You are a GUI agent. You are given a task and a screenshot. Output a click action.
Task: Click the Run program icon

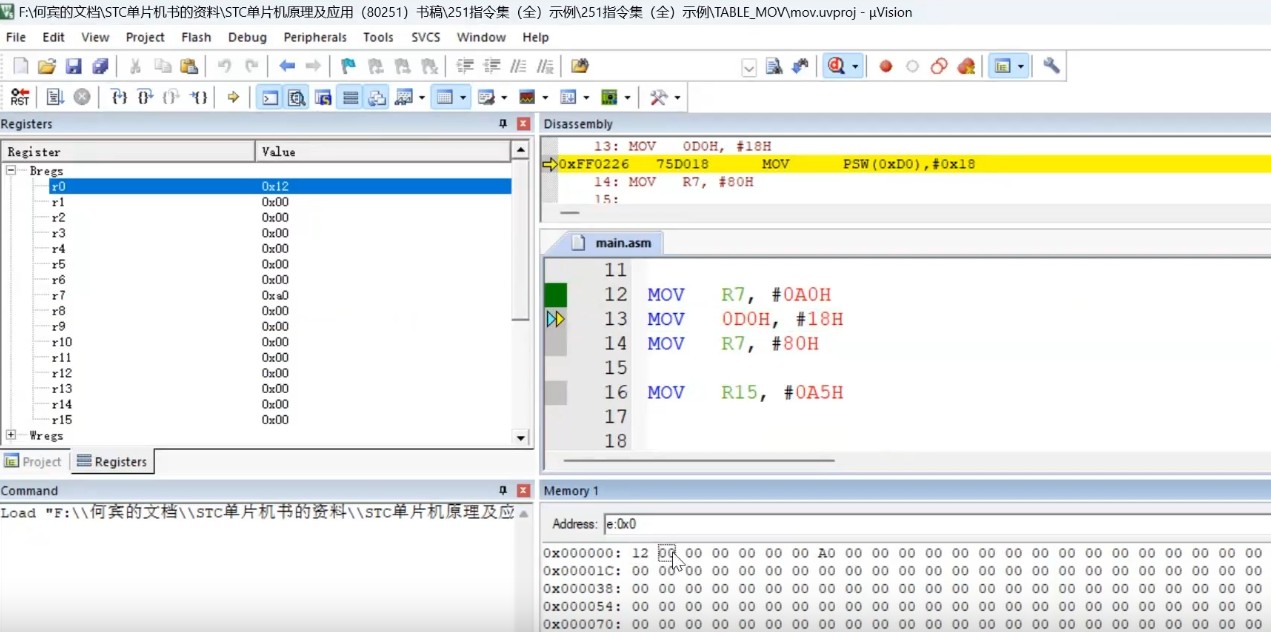(x=55, y=97)
